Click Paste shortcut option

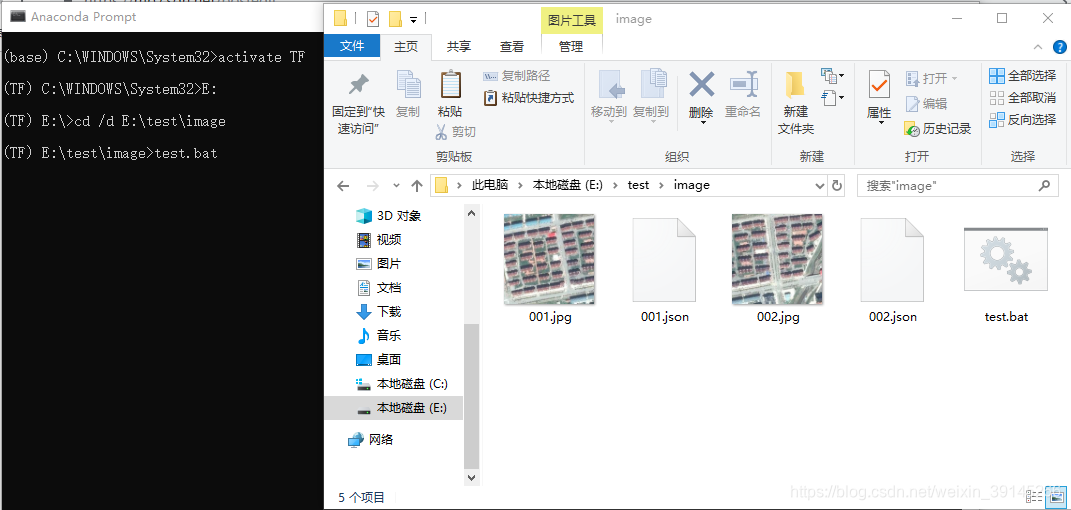pyautogui.click(x=529, y=98)
